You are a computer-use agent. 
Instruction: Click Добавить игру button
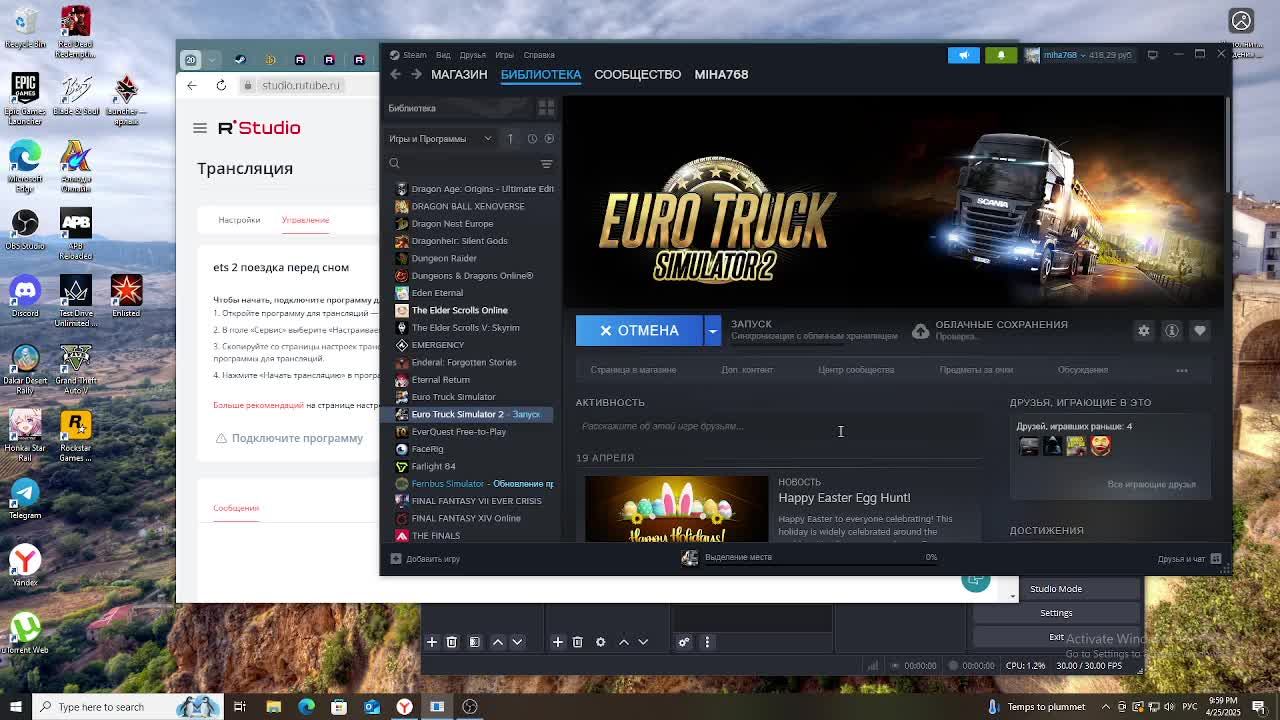coord(425,559)
